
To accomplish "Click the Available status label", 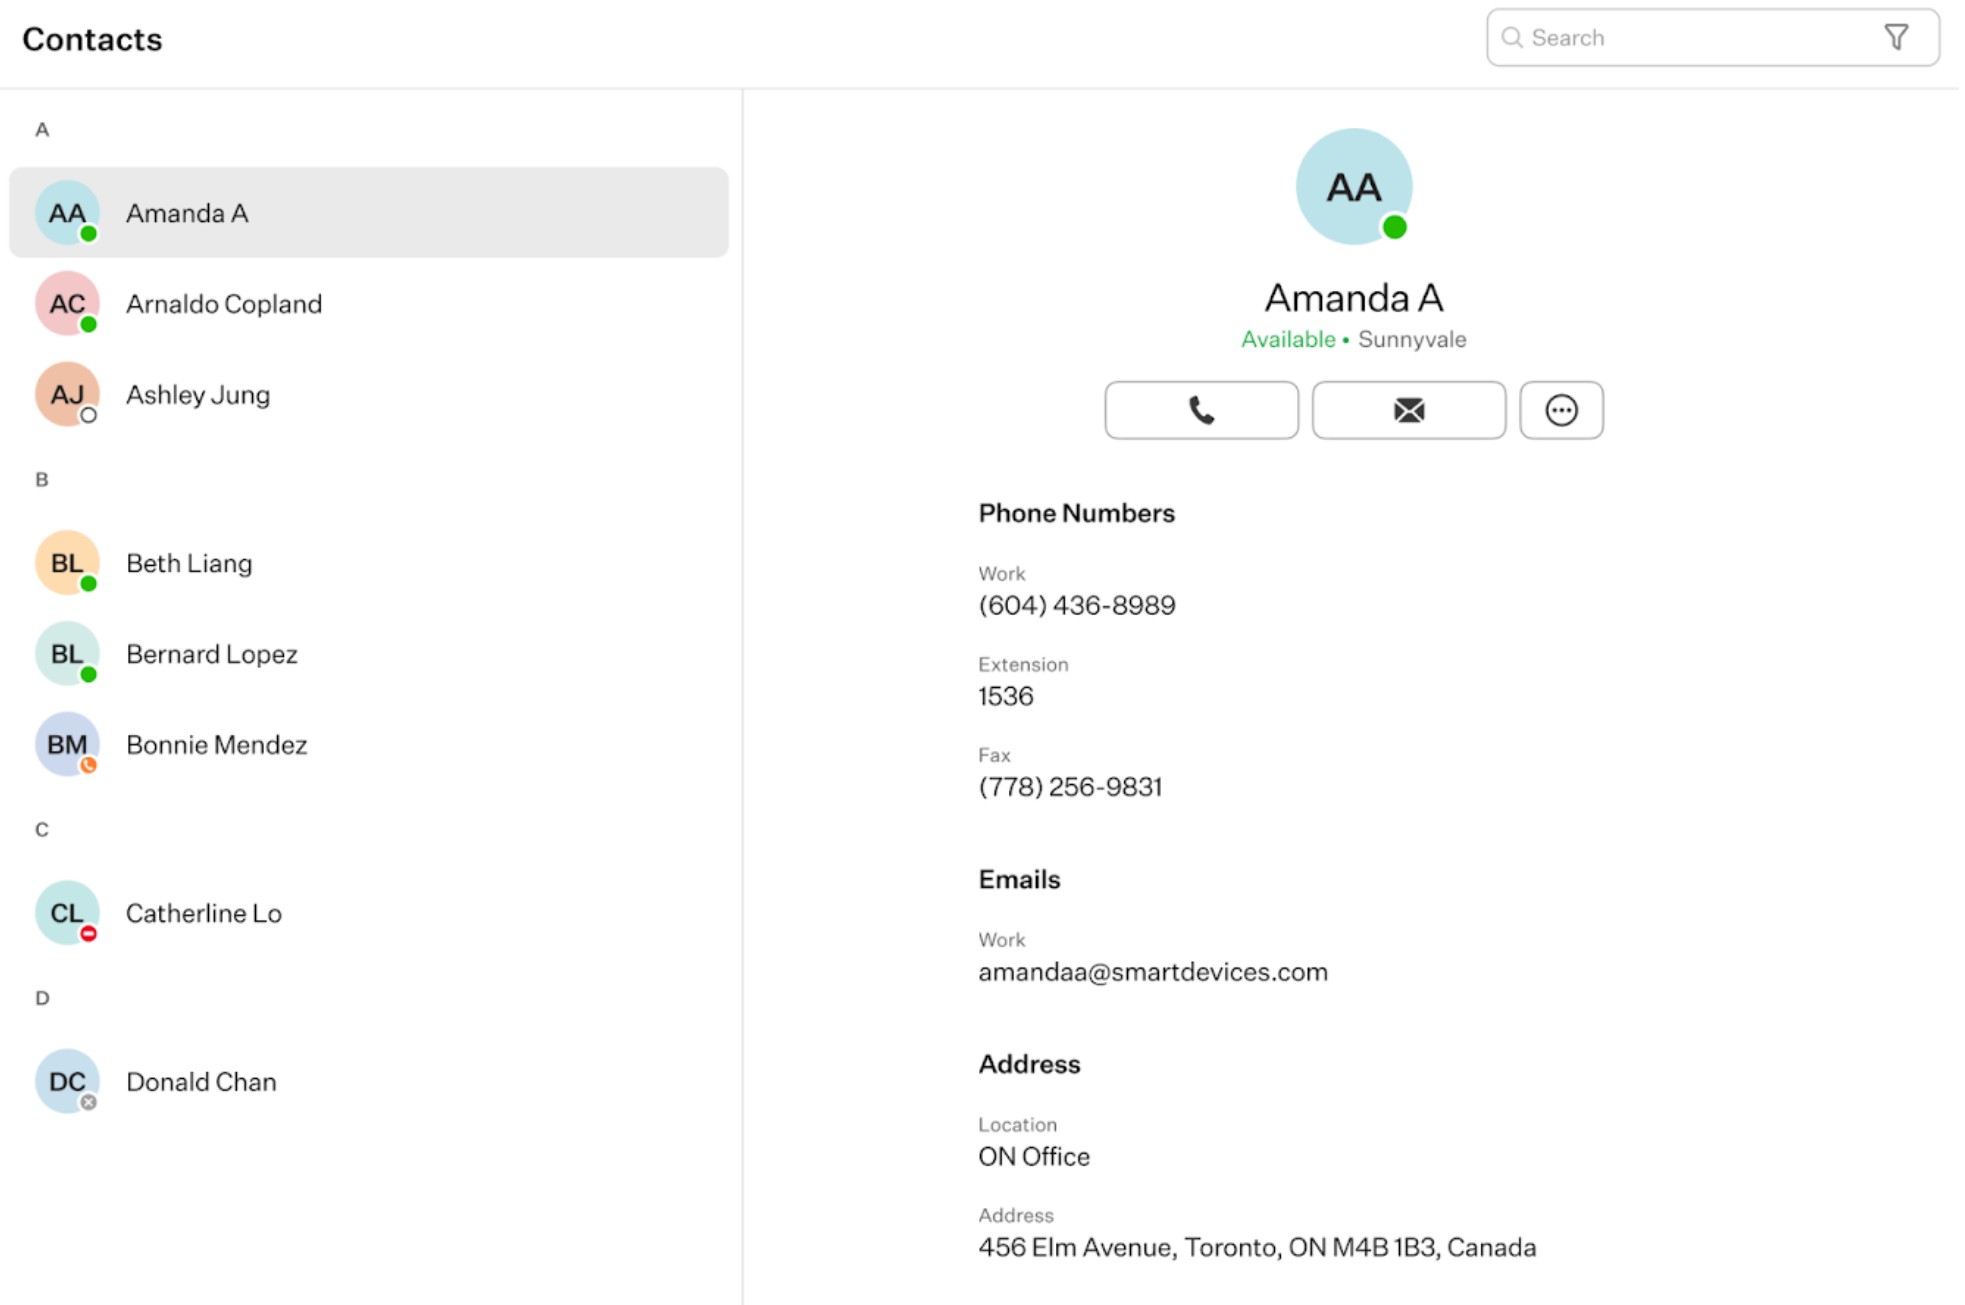I will coord(1288,339).
